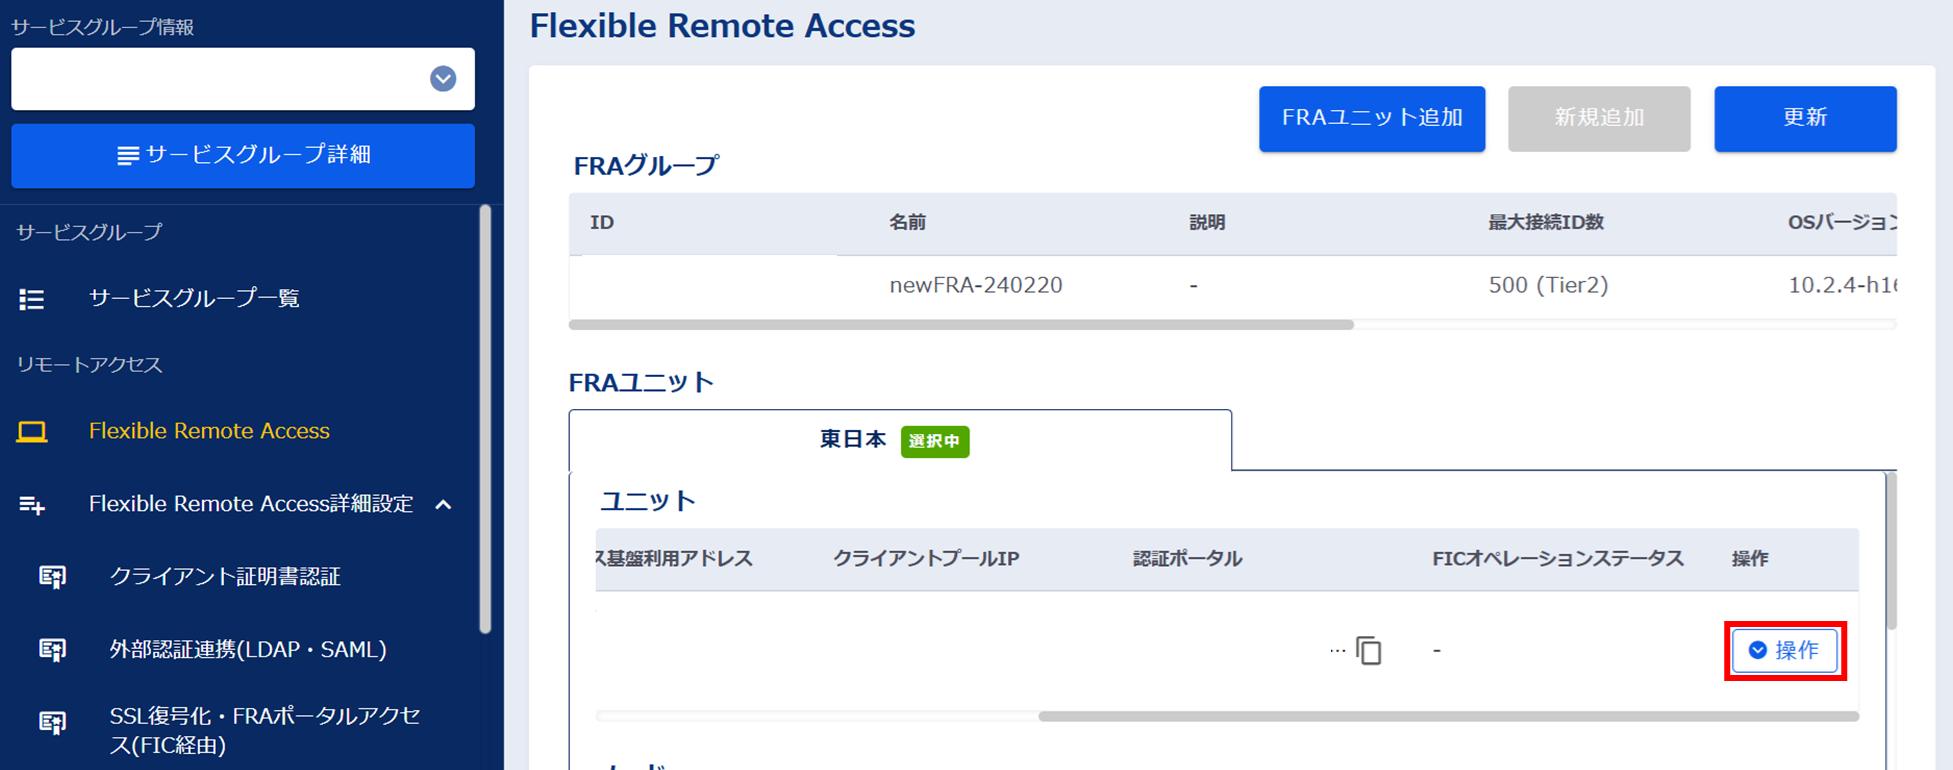Screen dimensions: 1953x770
Task: Collapse the Flexible Remote Access詳細設定 chevron
Action: point(444,505)
